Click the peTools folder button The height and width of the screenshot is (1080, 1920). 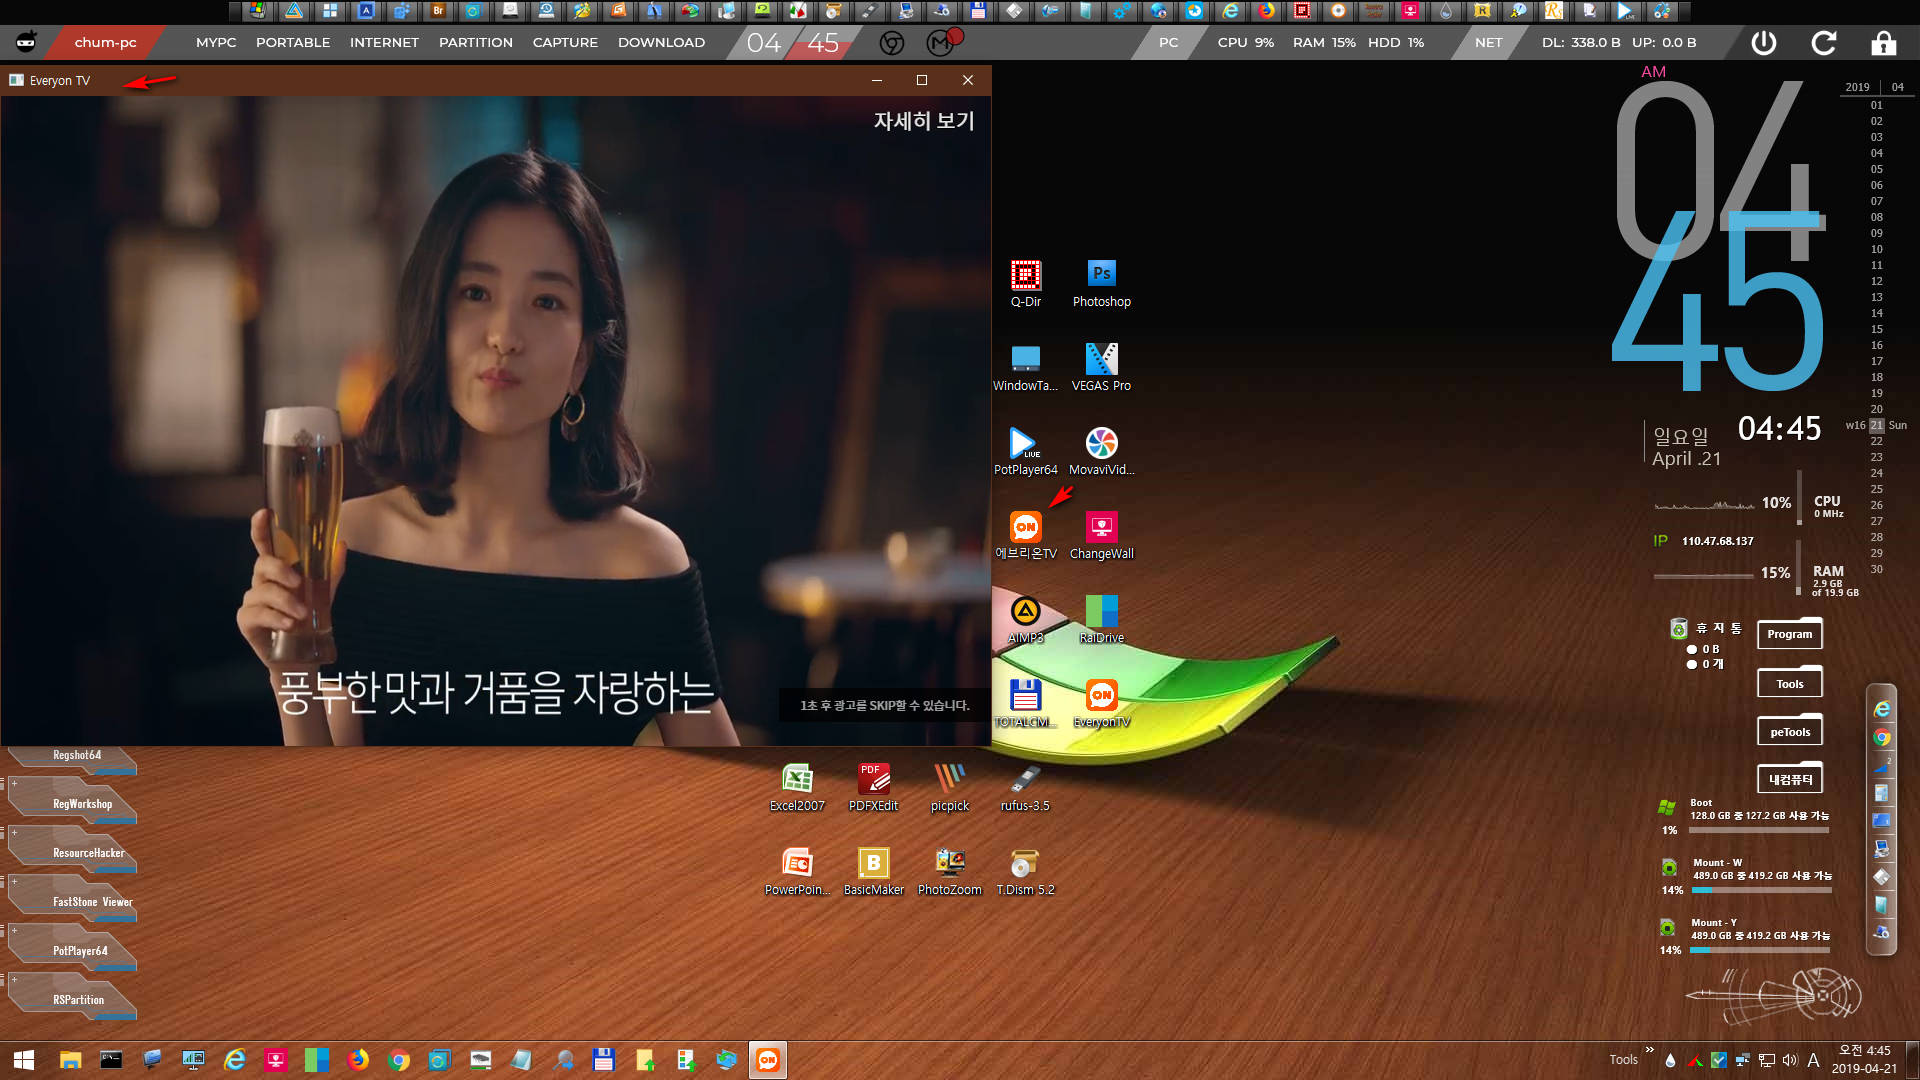[1789, 731]
